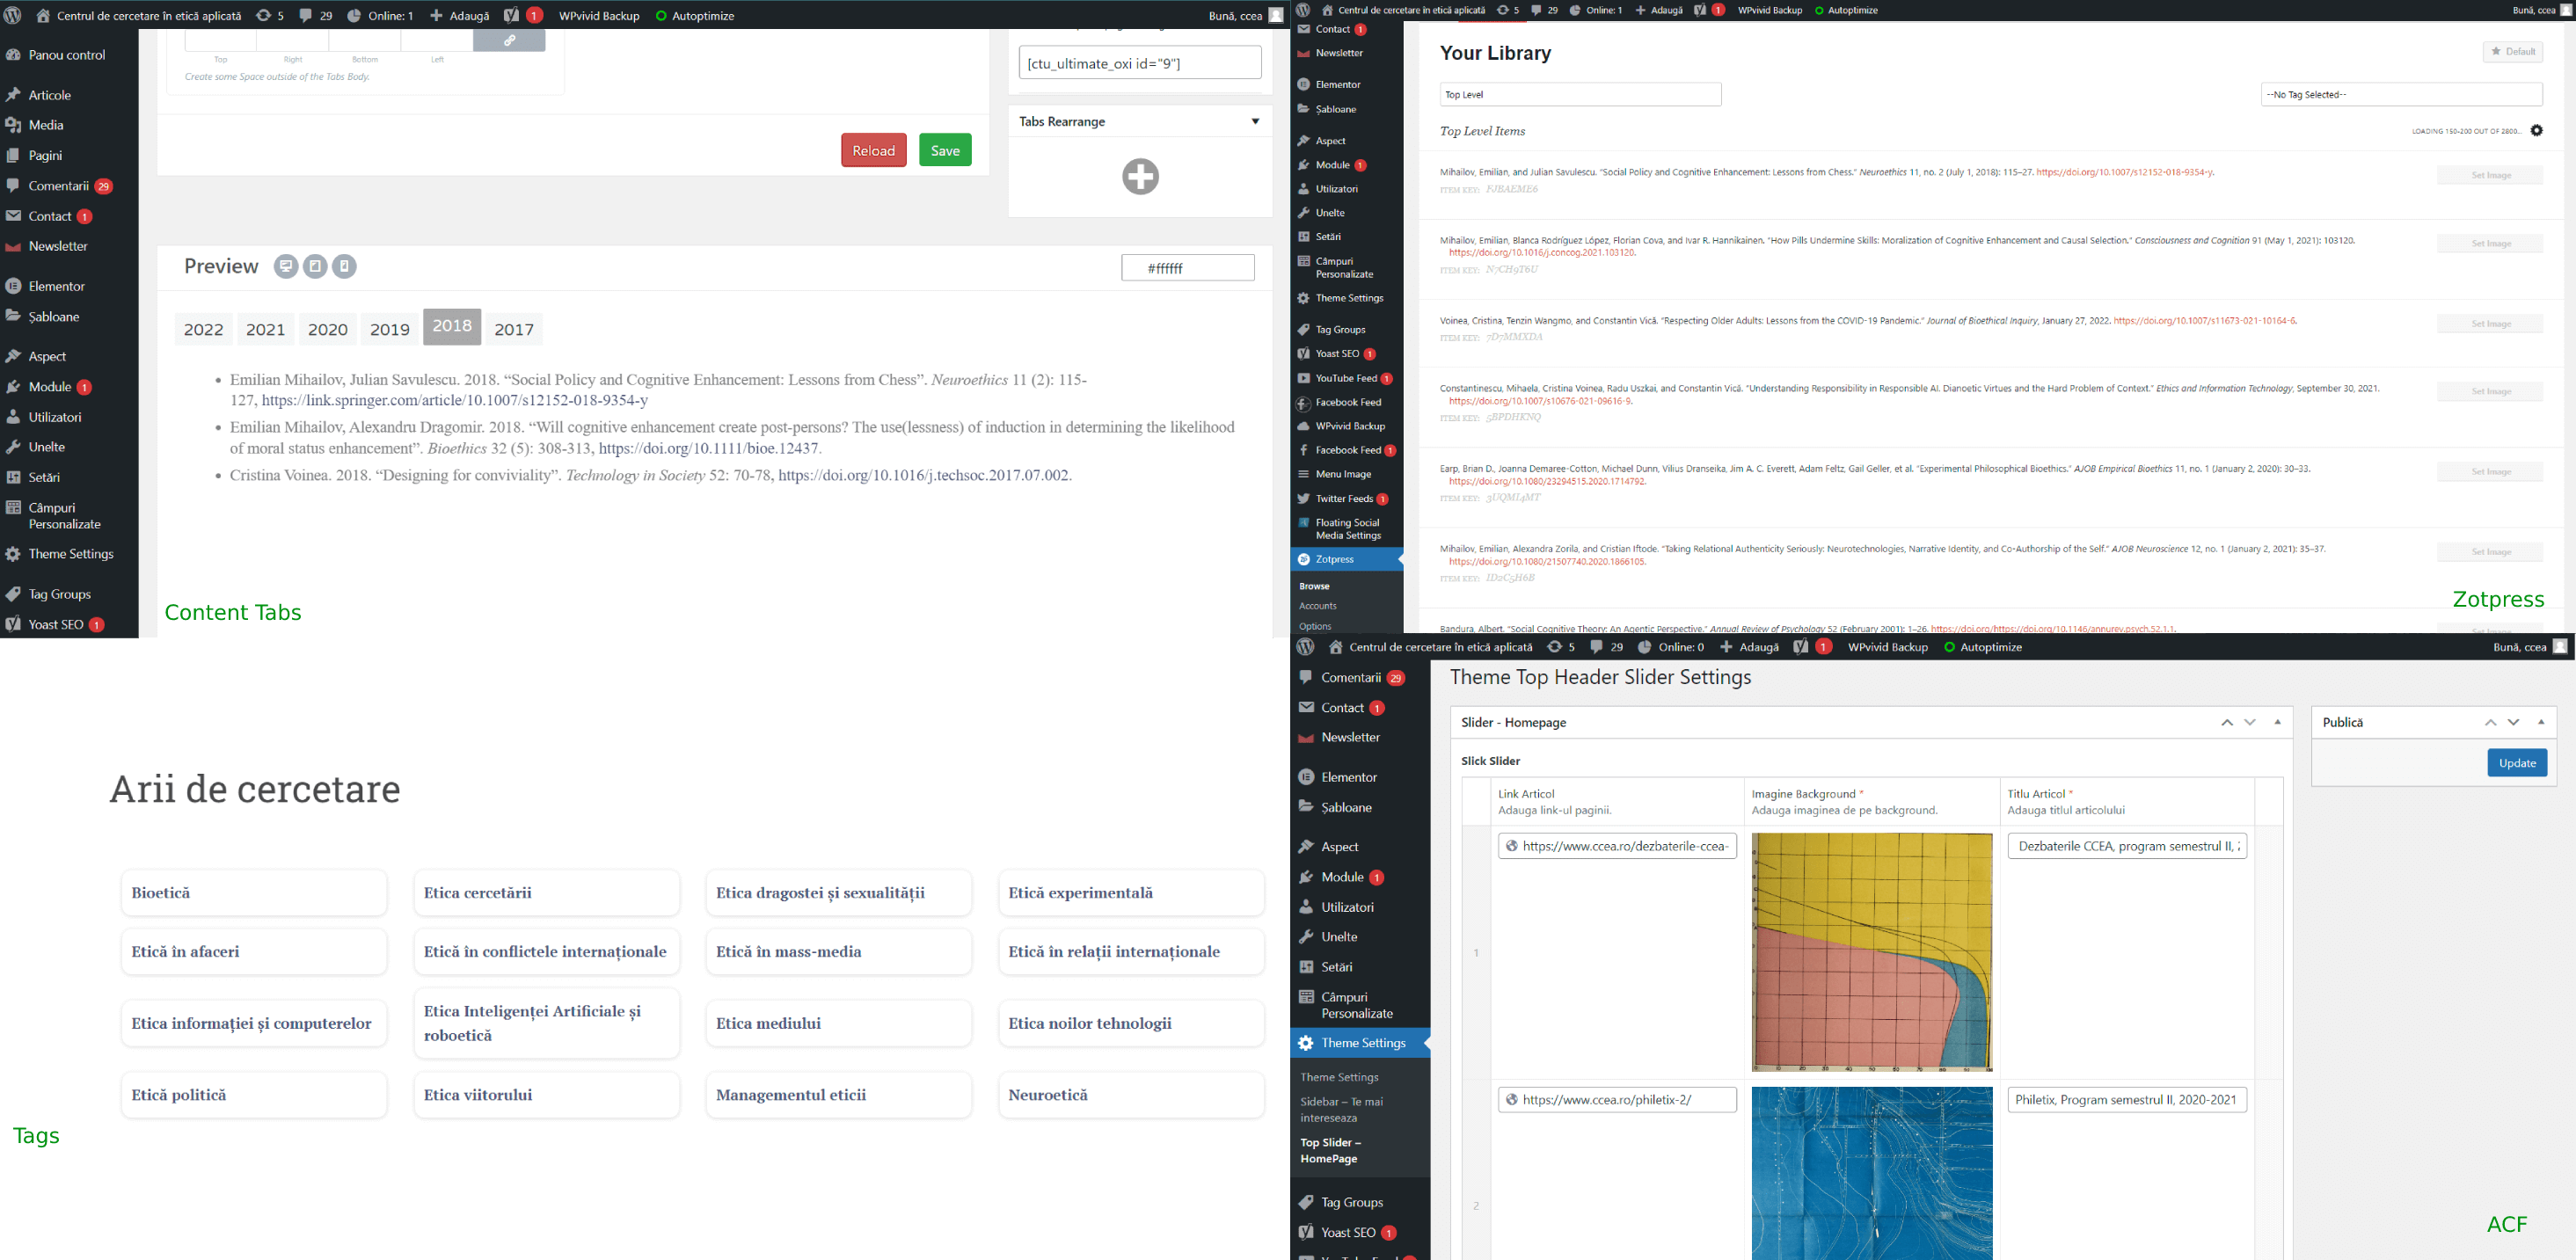2576x1260 pixels.
Task: Click the blue Update button
Action: click(x=2516, y=763)
